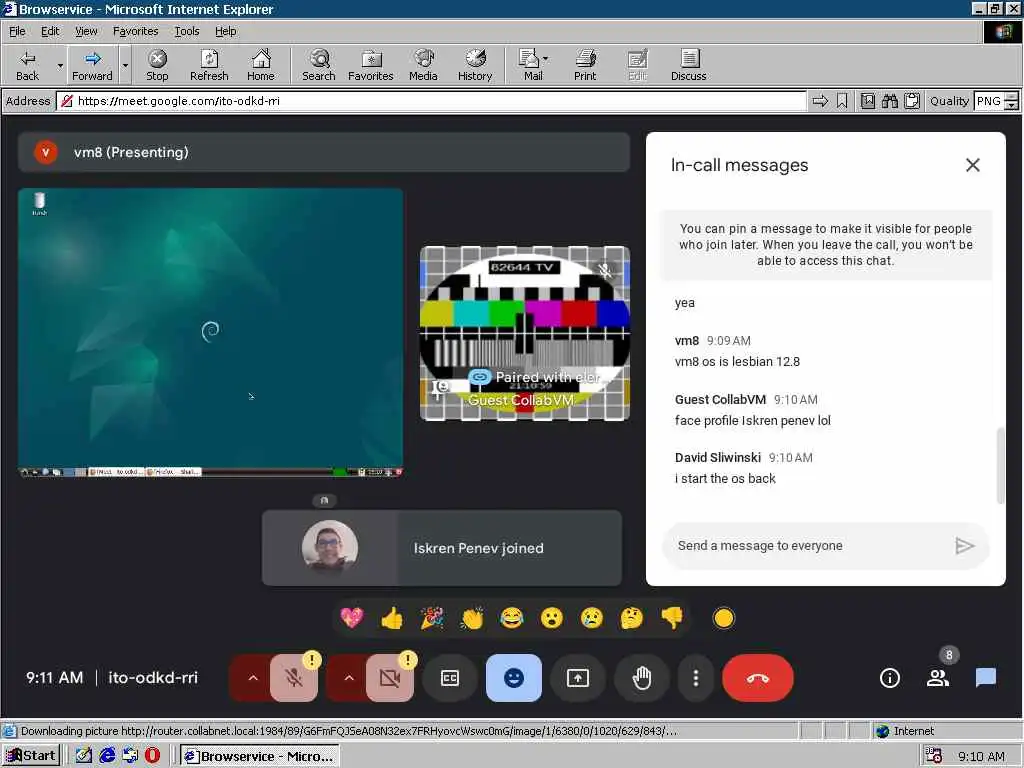
Task: Click the Windows Start button
Action: point(31,756)
